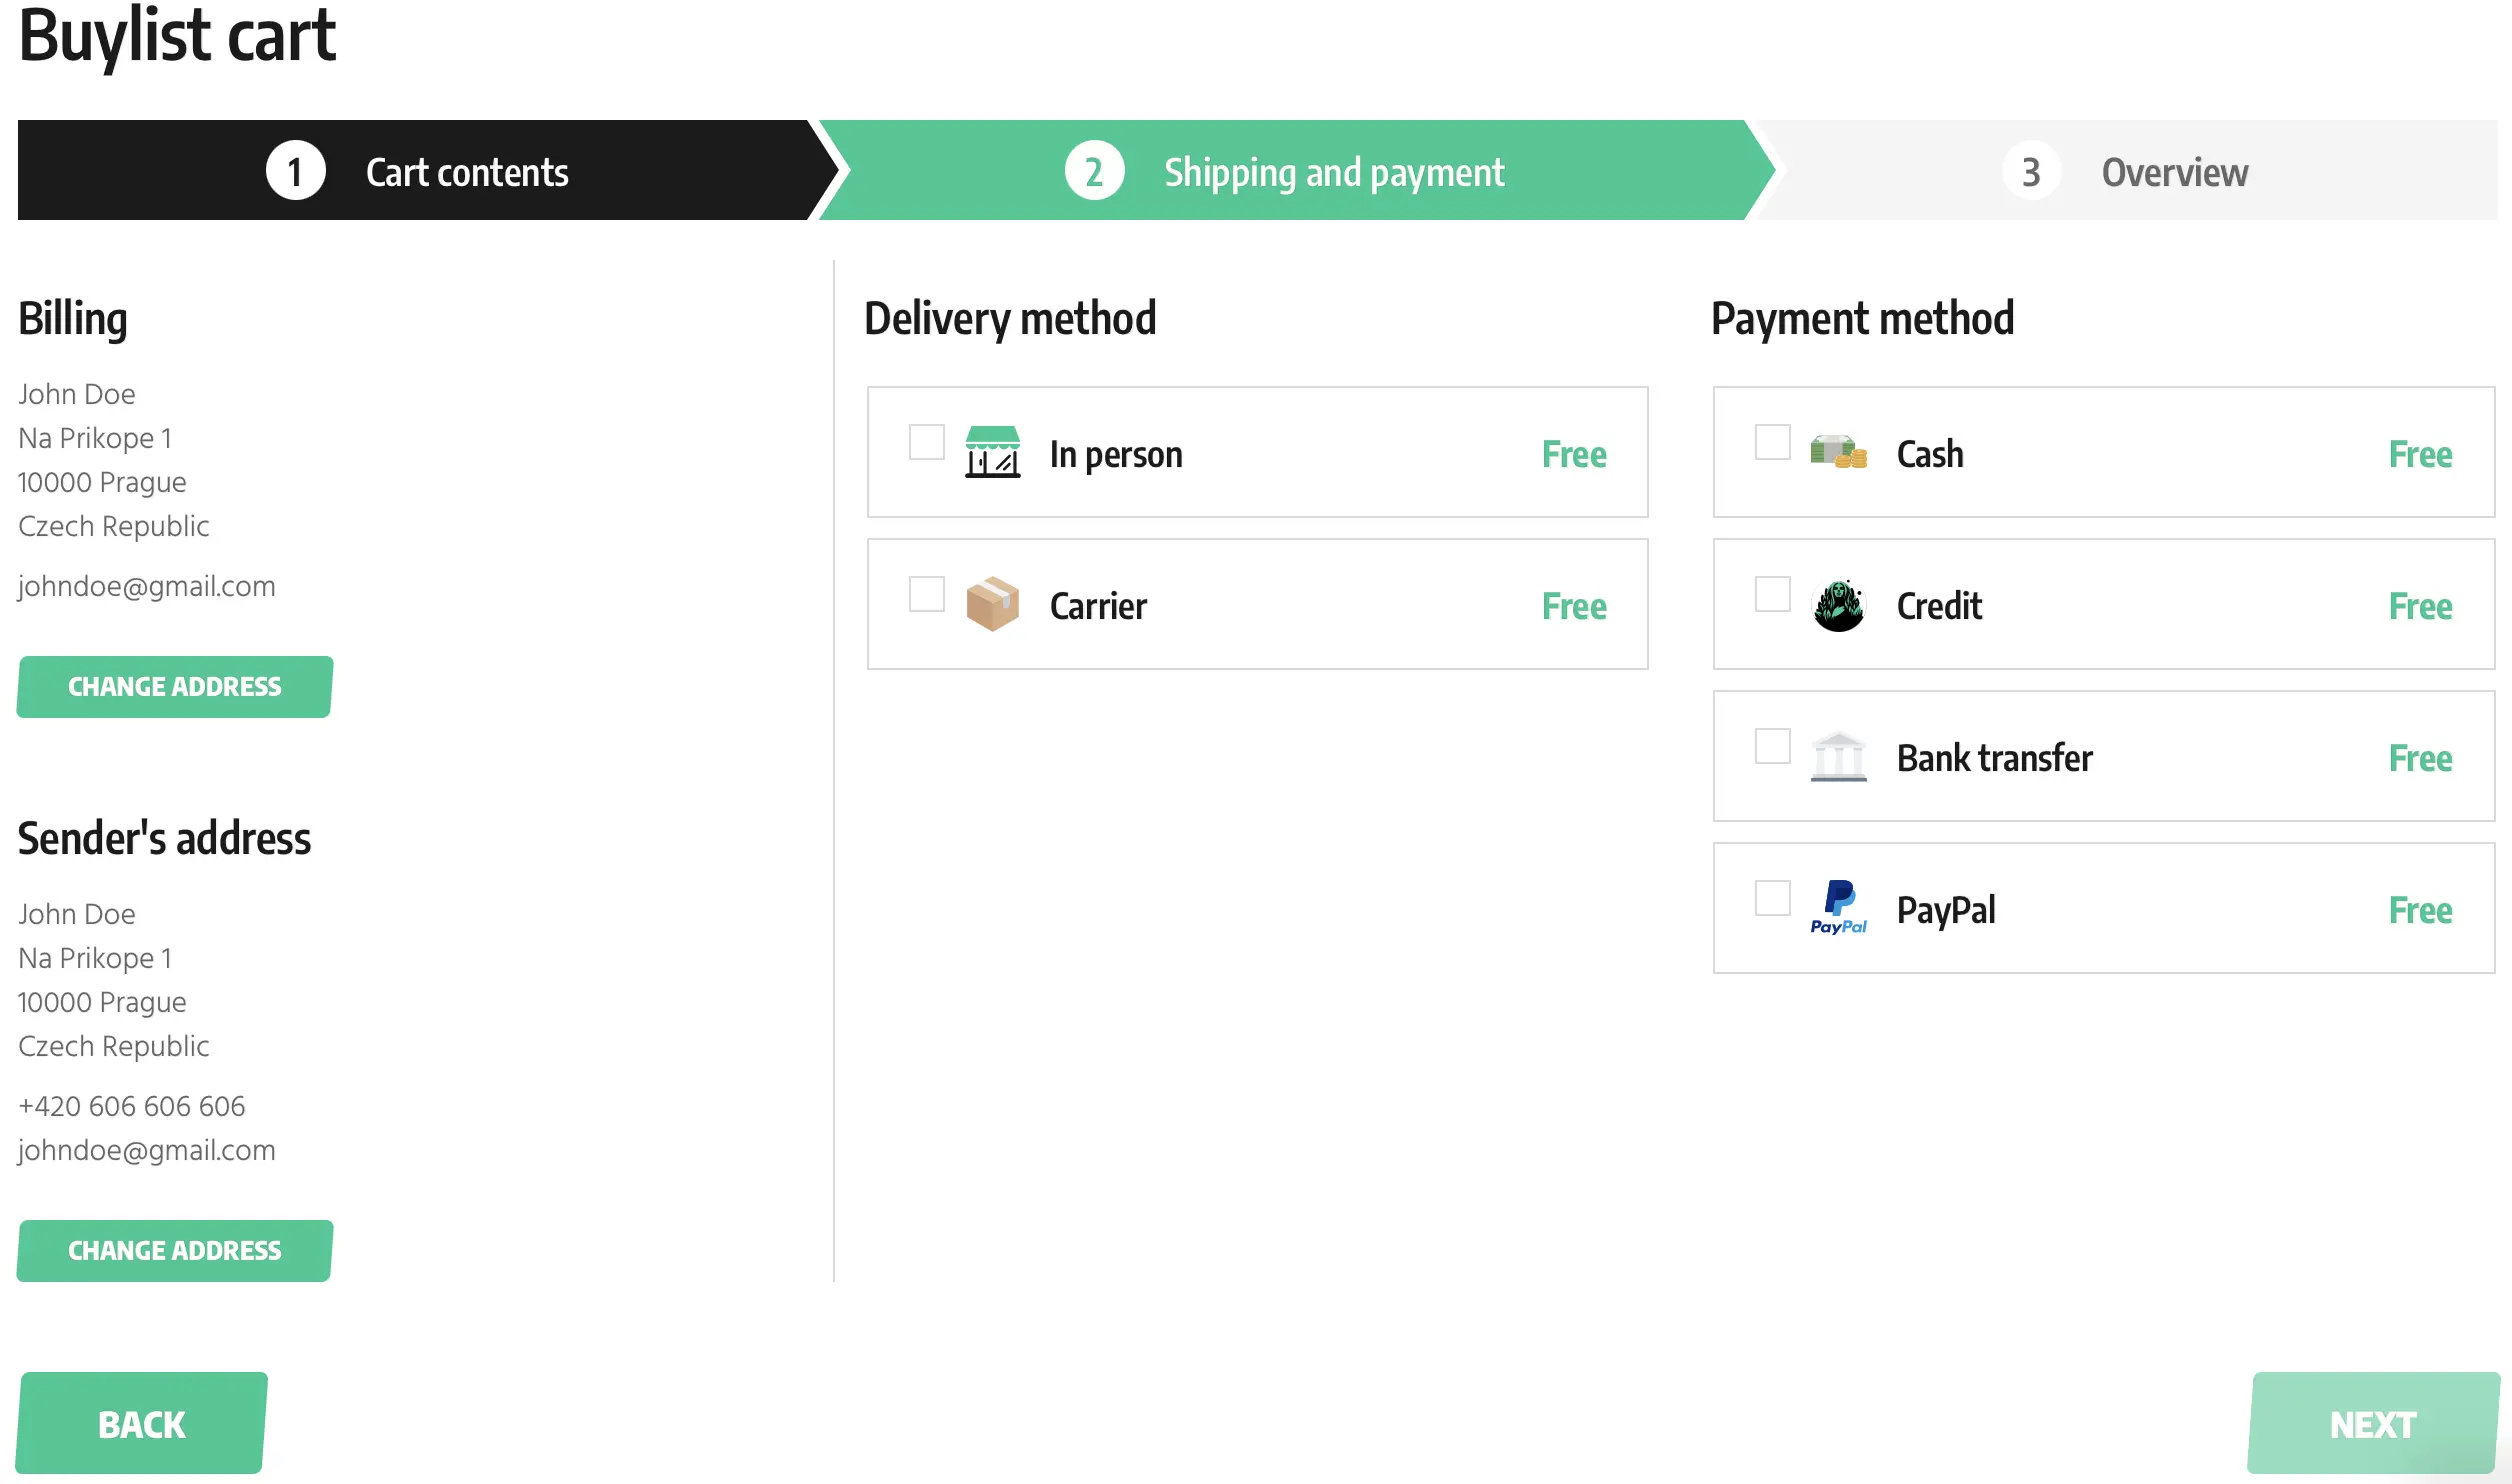The height and width of the screenshot is (1484, 2512).
Task: Select the Credit payment icon
Action: click(1837, 604)
